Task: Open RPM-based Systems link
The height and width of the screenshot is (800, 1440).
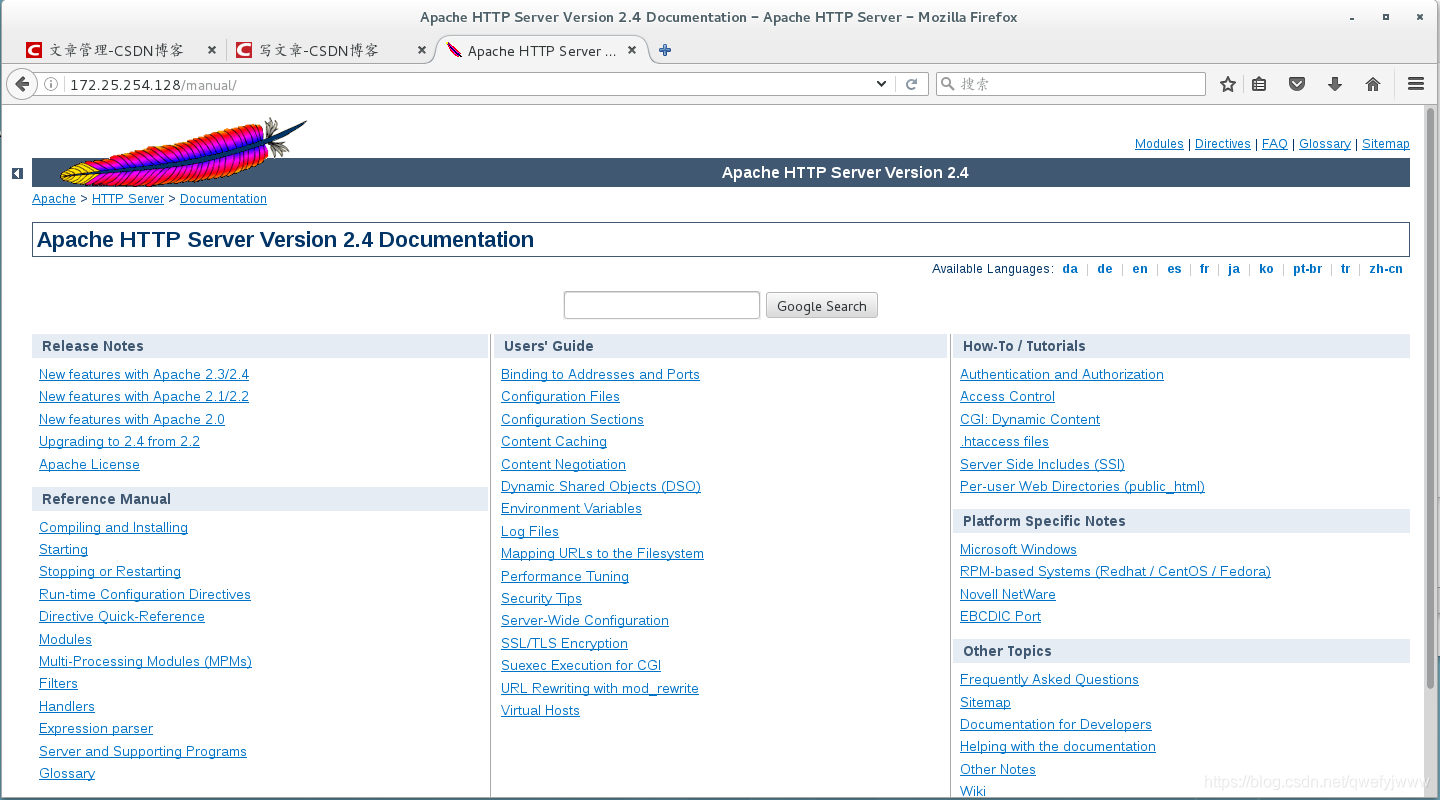Action: click(x=1115, y=571)
